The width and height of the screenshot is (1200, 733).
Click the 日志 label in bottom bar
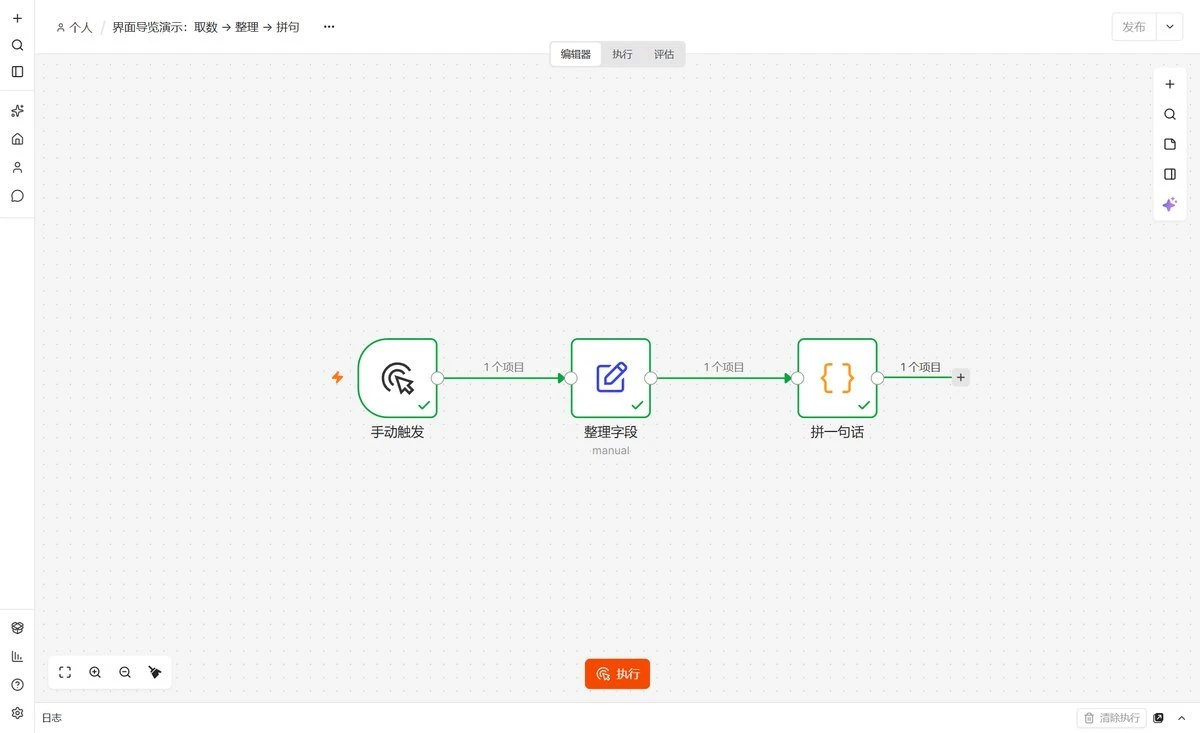pyautogui.click(x=52, y=718)
